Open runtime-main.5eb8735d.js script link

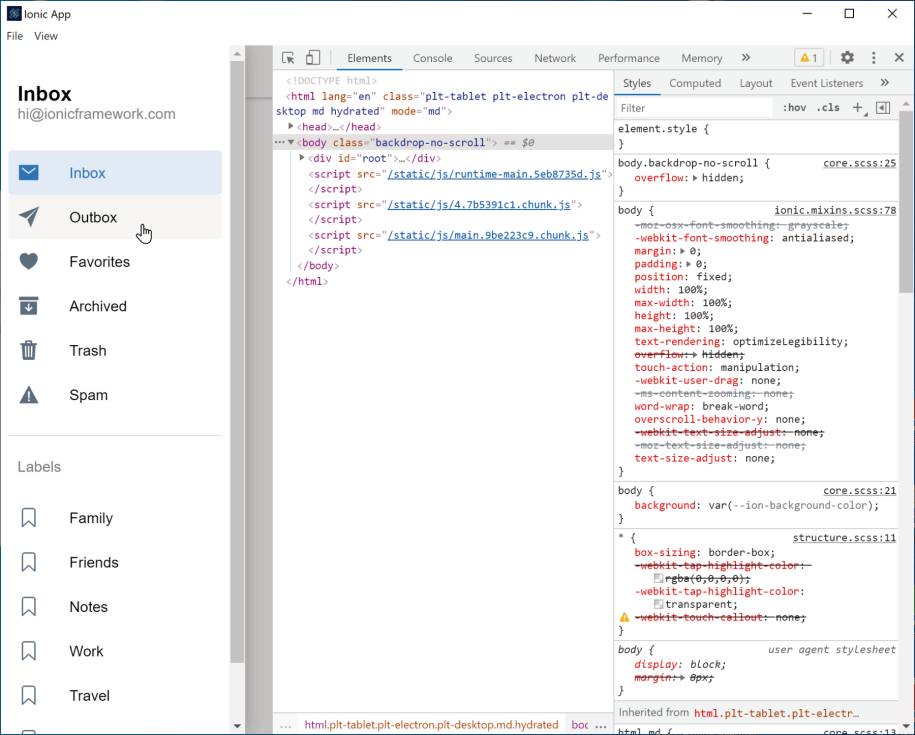pyautogui.click(x=494, y=174)
